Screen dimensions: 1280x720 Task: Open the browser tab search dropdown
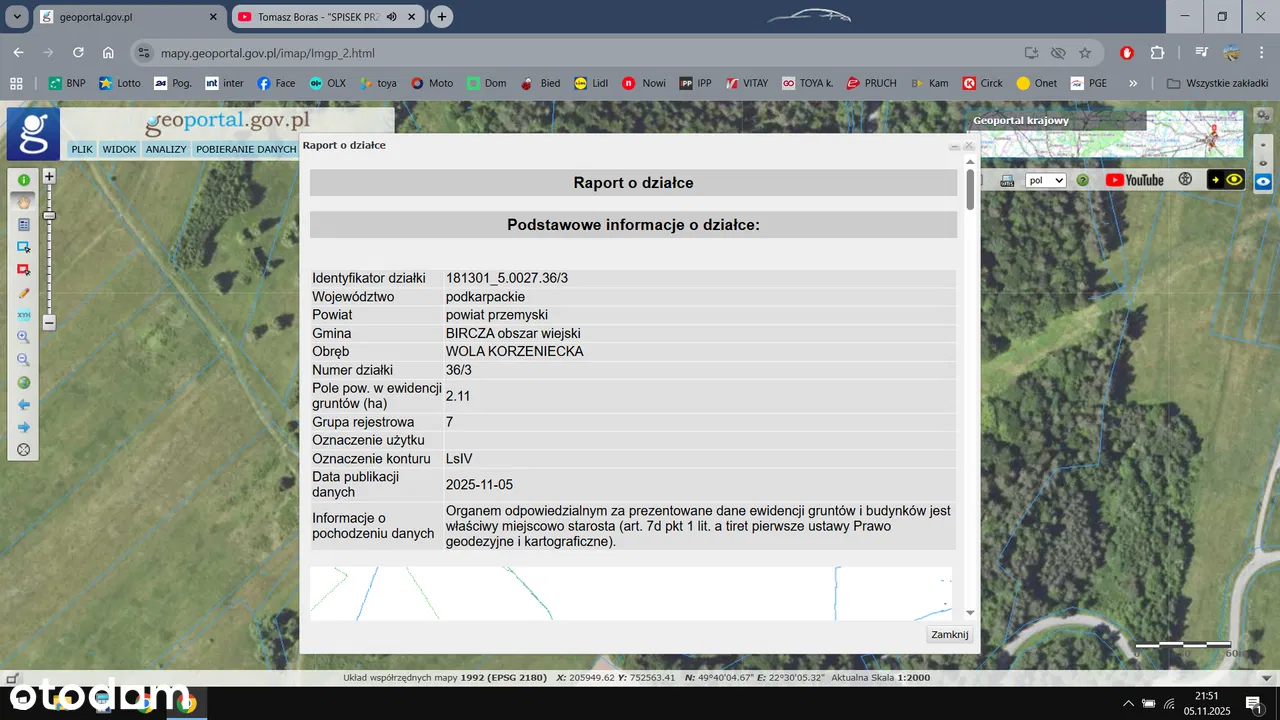point(17,17)
